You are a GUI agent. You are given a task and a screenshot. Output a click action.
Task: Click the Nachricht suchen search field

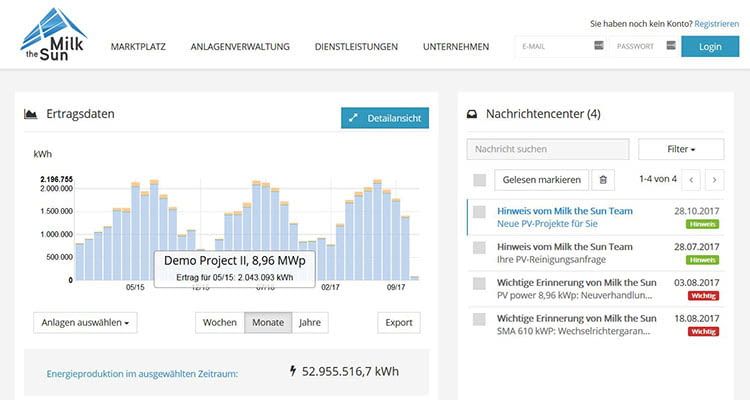pos(548,149)
